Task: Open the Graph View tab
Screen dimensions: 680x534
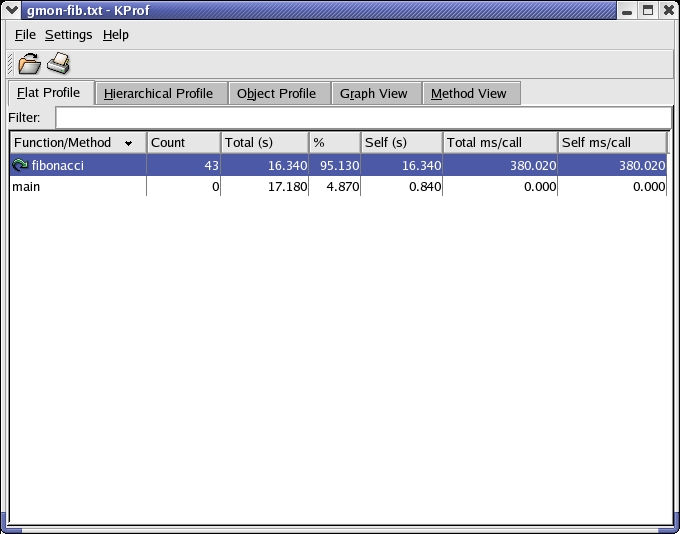Action: [x=373, y=94]
